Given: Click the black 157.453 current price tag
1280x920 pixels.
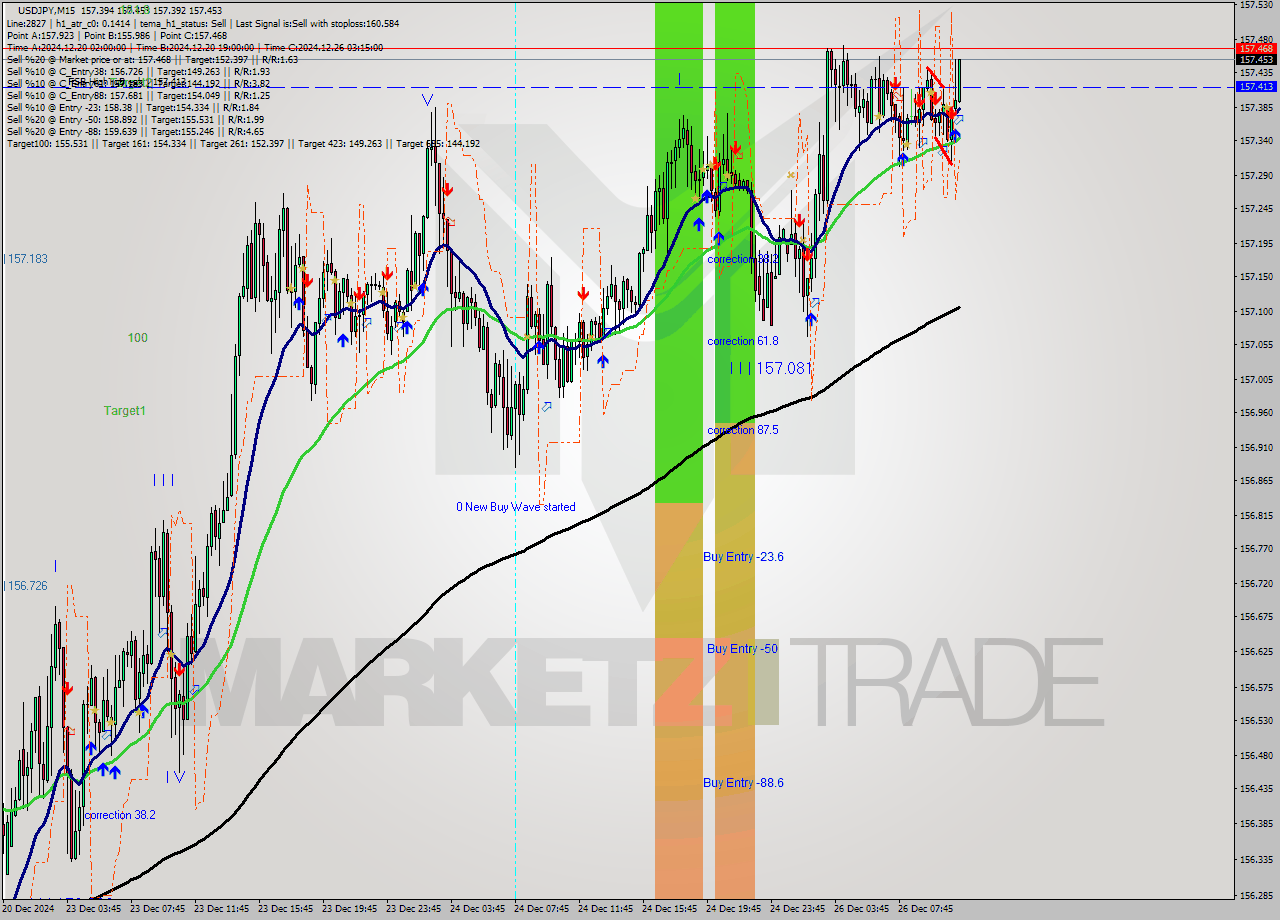Looking at the screenshot, I should click(1256, 59).
